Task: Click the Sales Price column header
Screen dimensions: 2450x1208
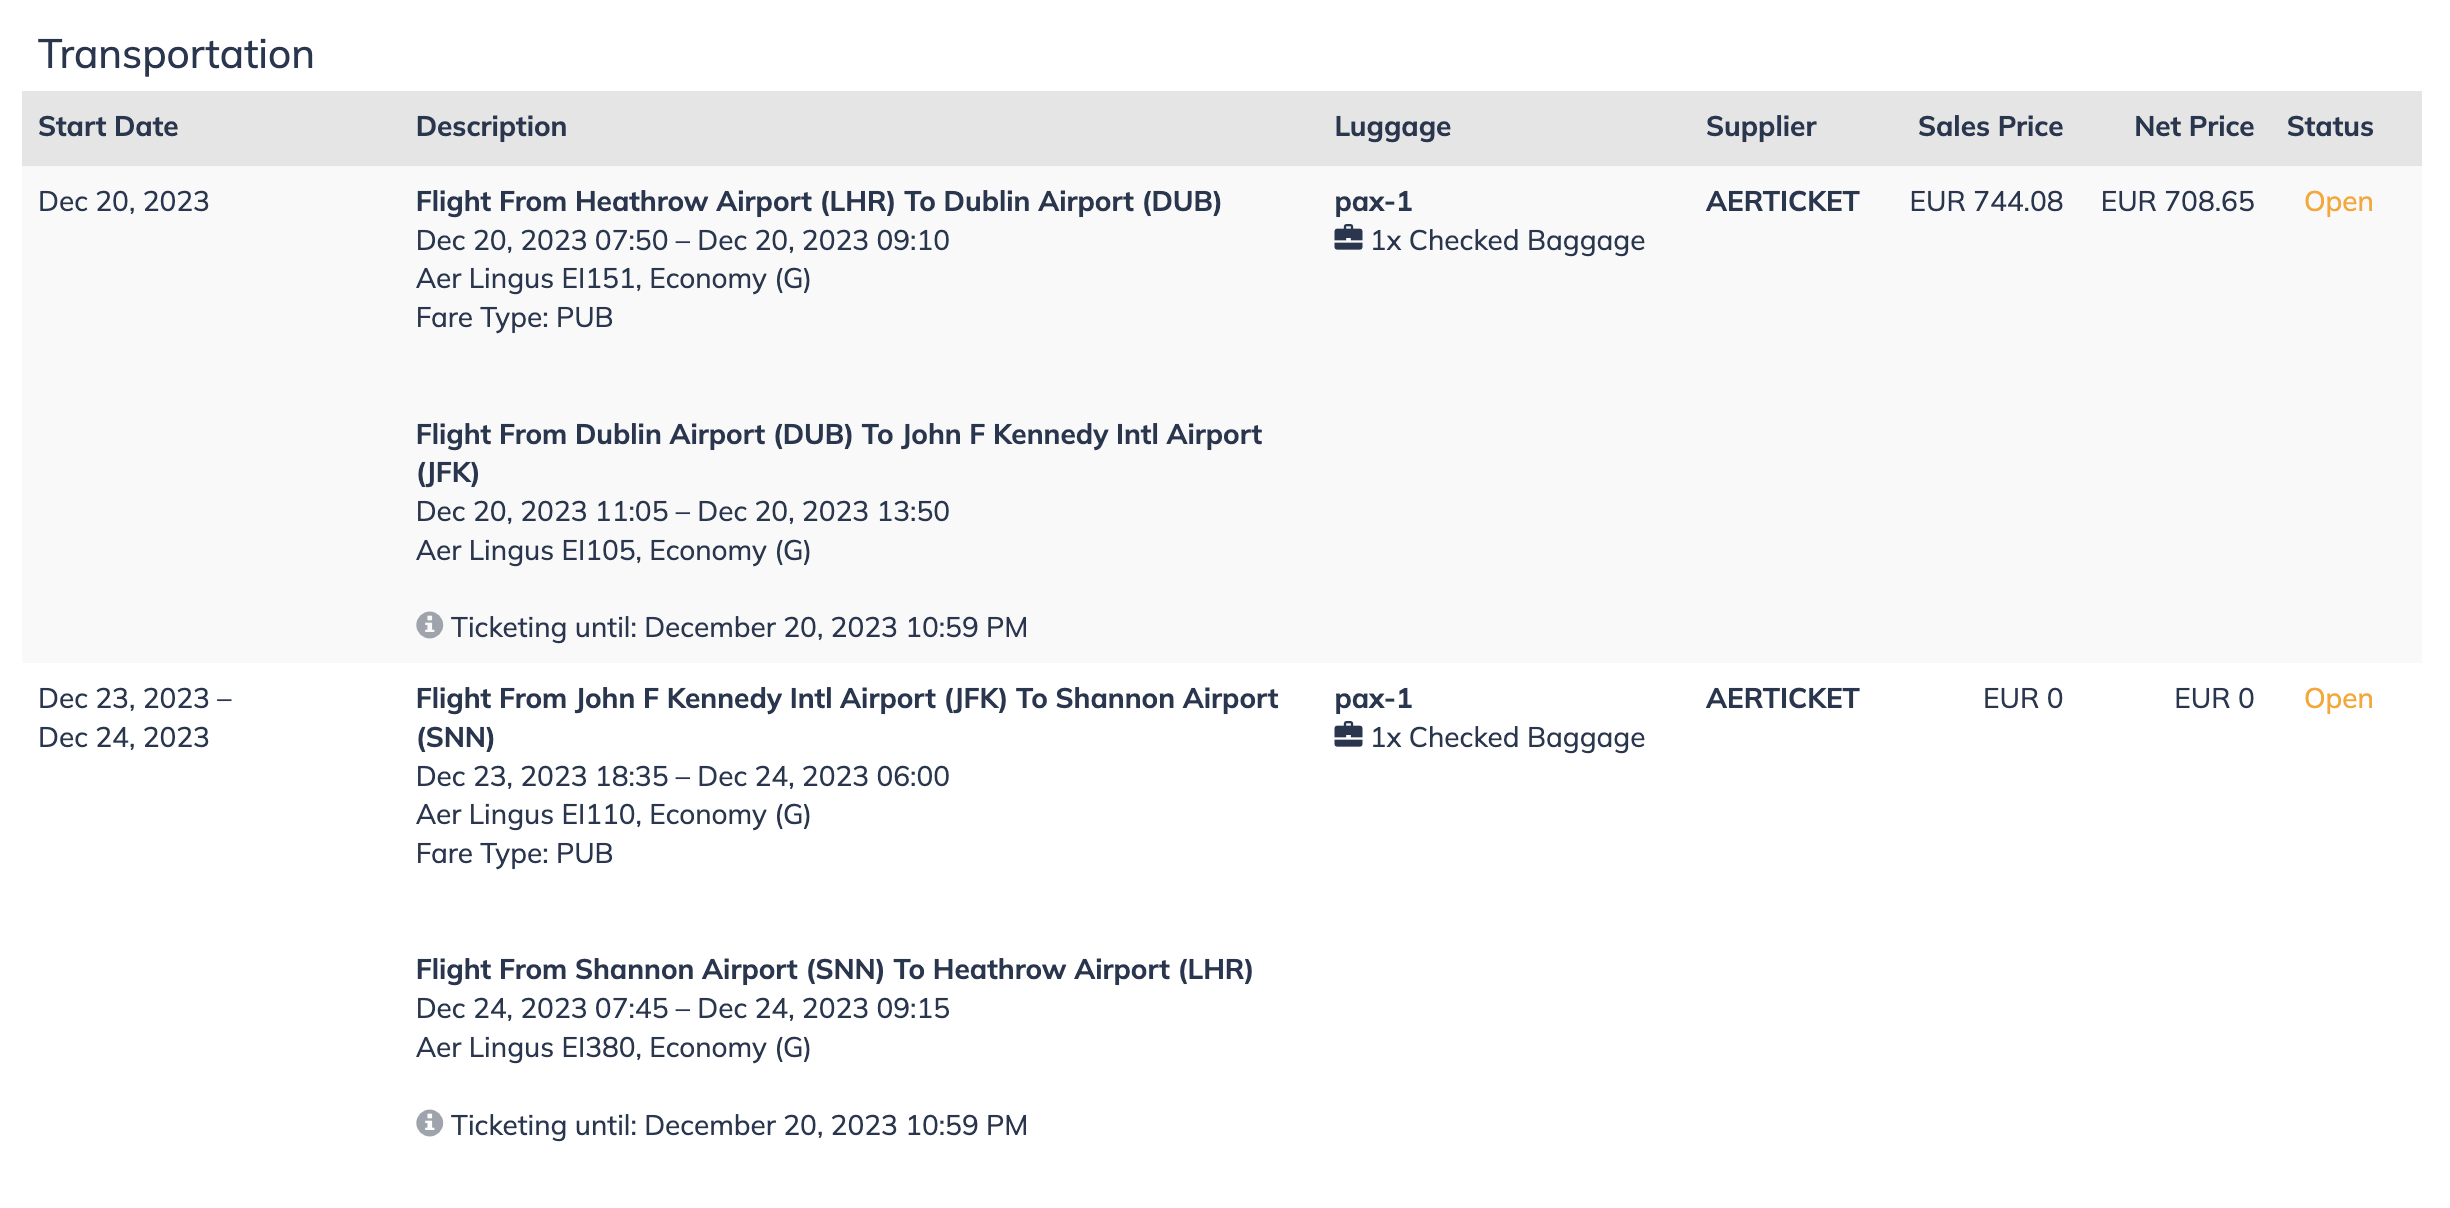Action: point(1990,127)
